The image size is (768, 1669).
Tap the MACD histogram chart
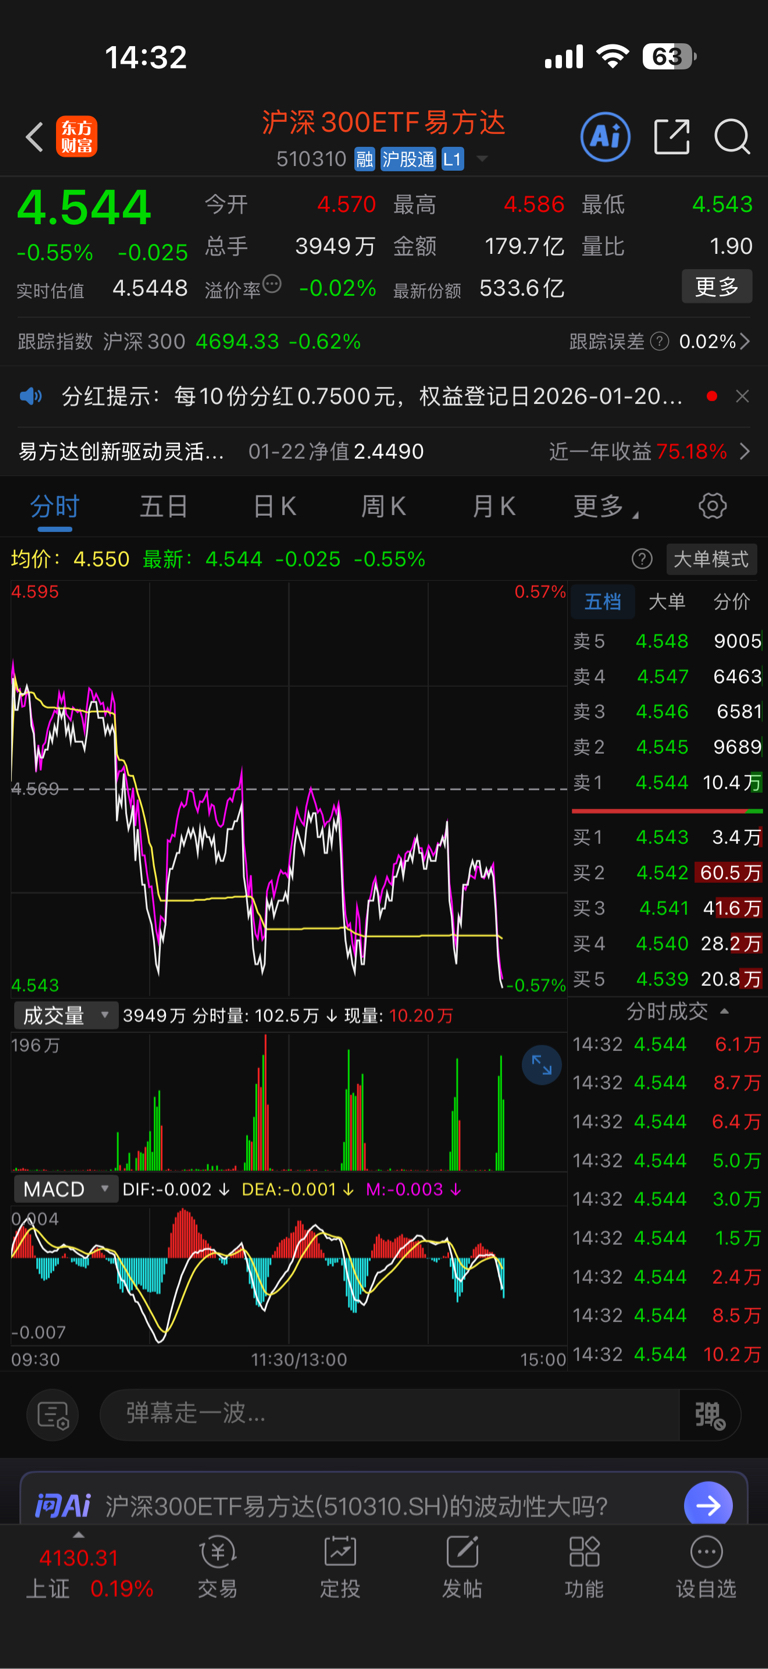pyautogui.click(x=289, y=1277)
